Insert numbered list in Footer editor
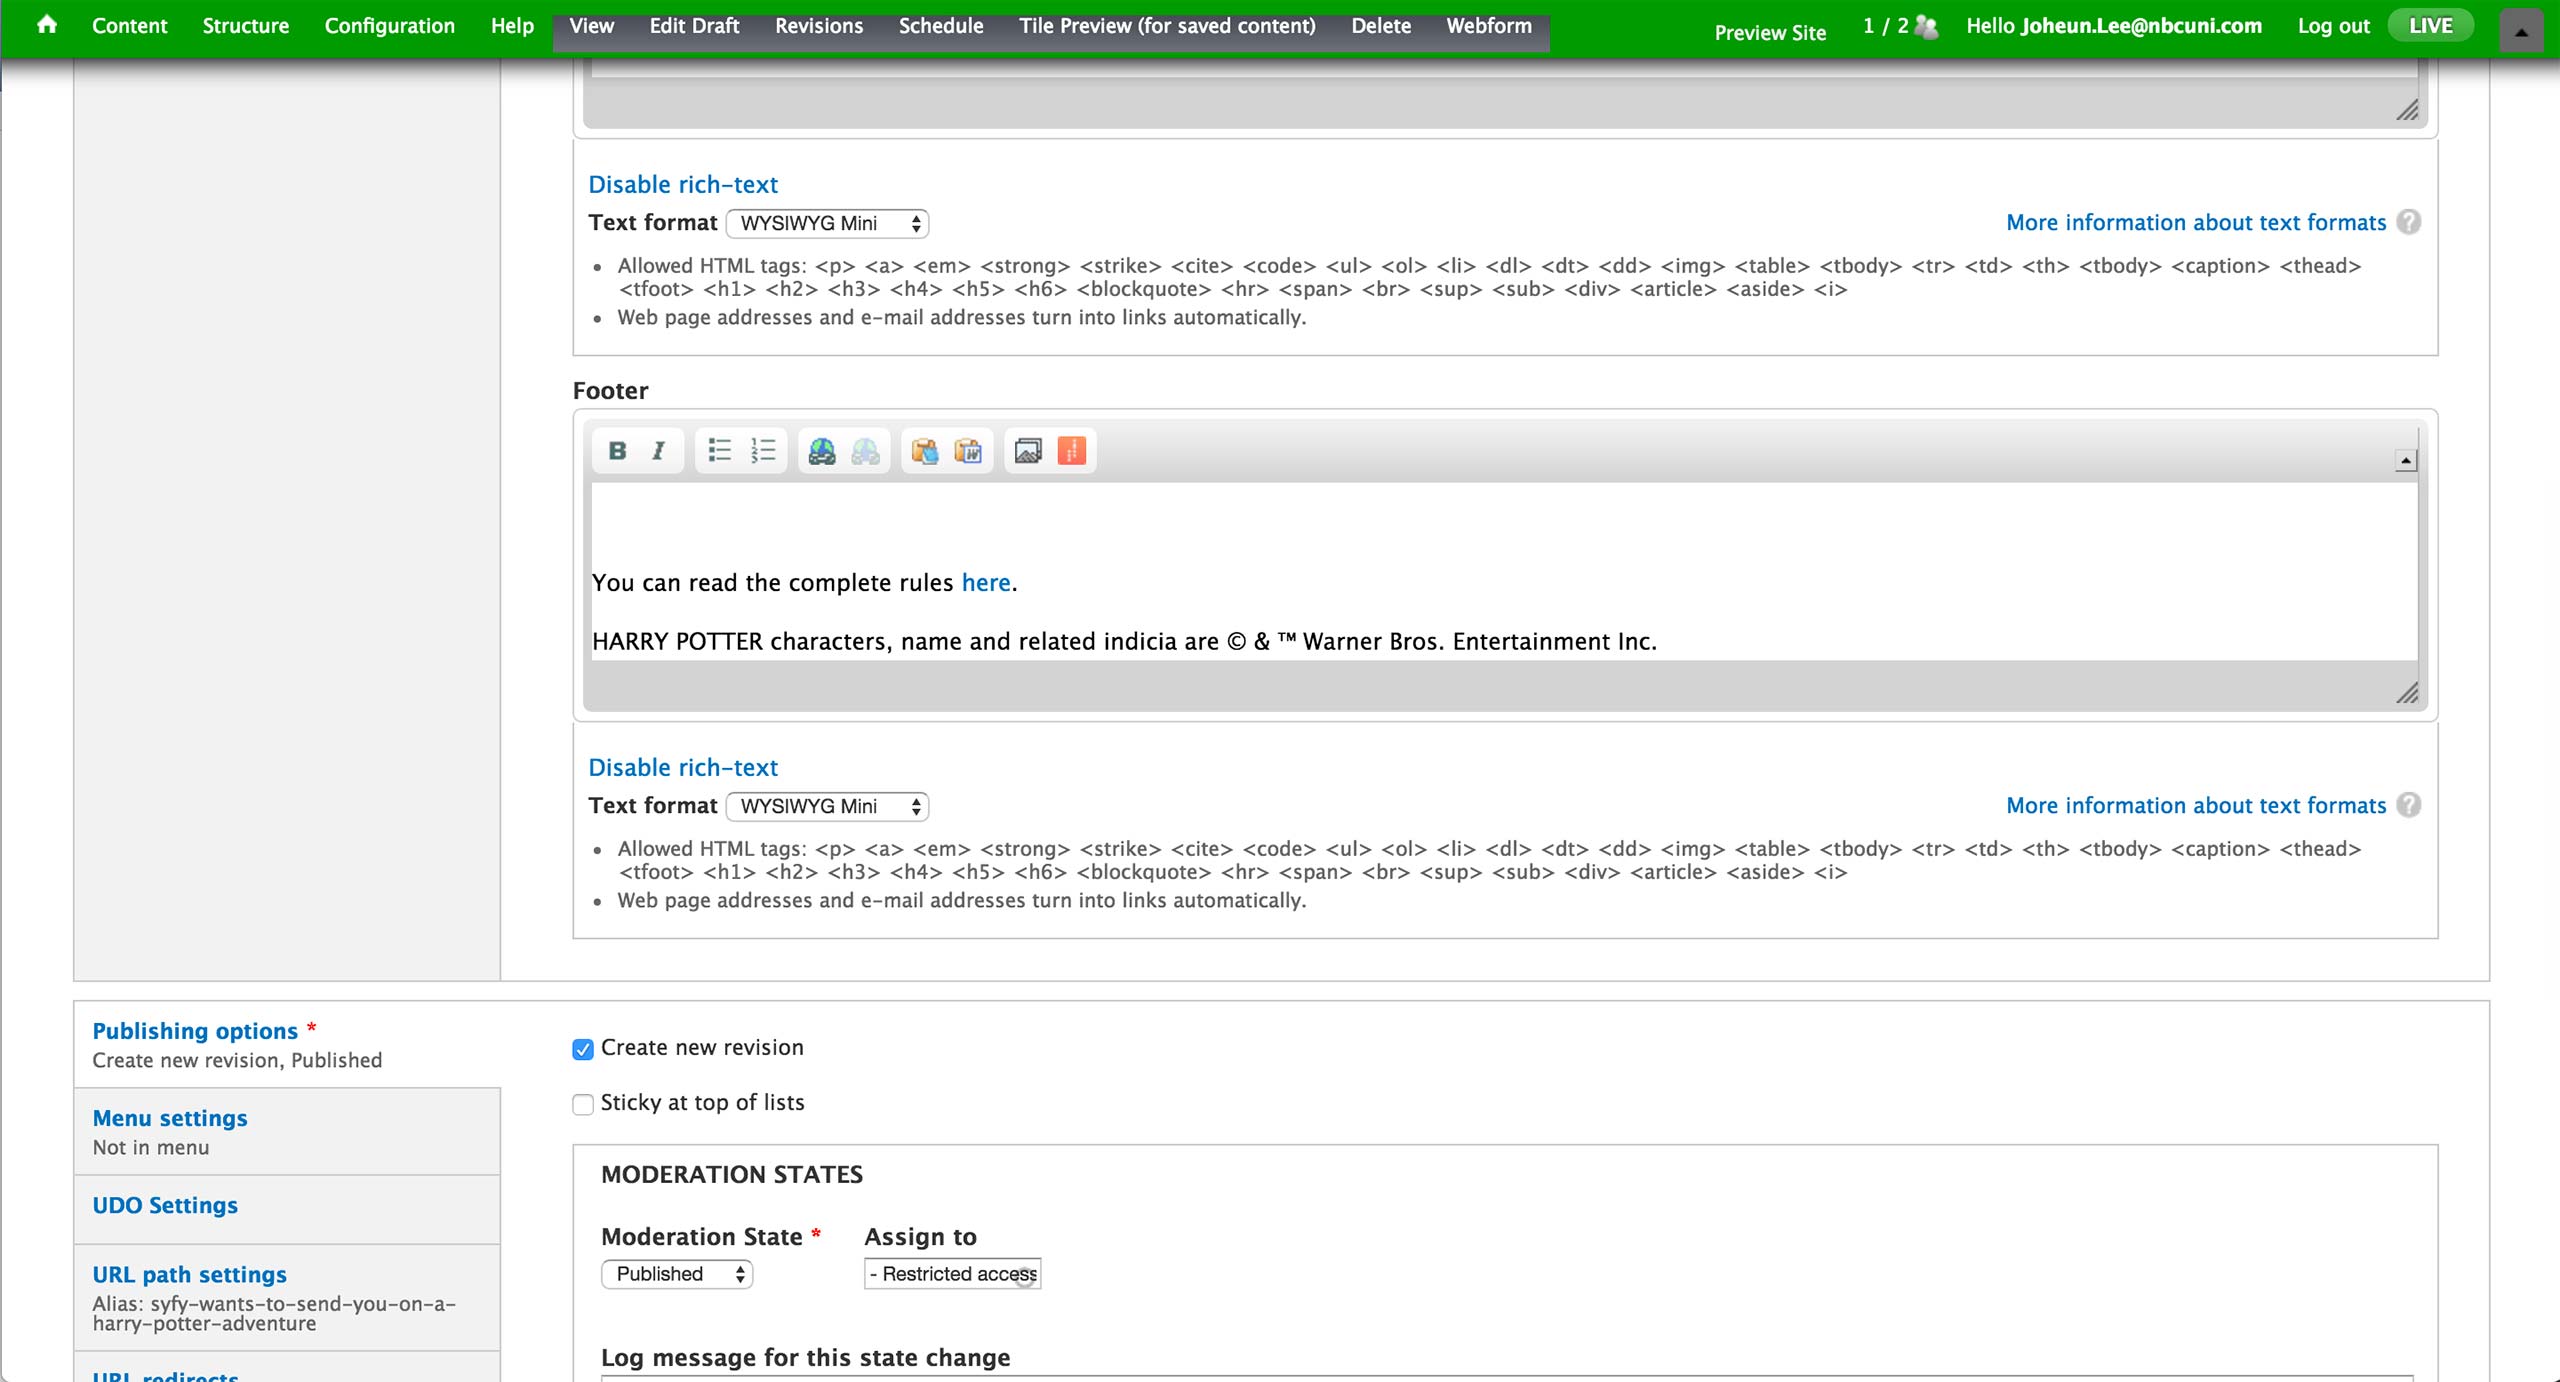The height and width of the screenshot is (1382, 2560). (763, 451)
